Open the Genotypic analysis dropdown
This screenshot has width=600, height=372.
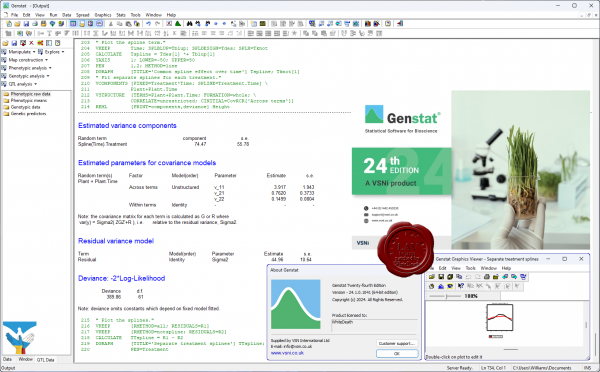click(x=26, y=76)
